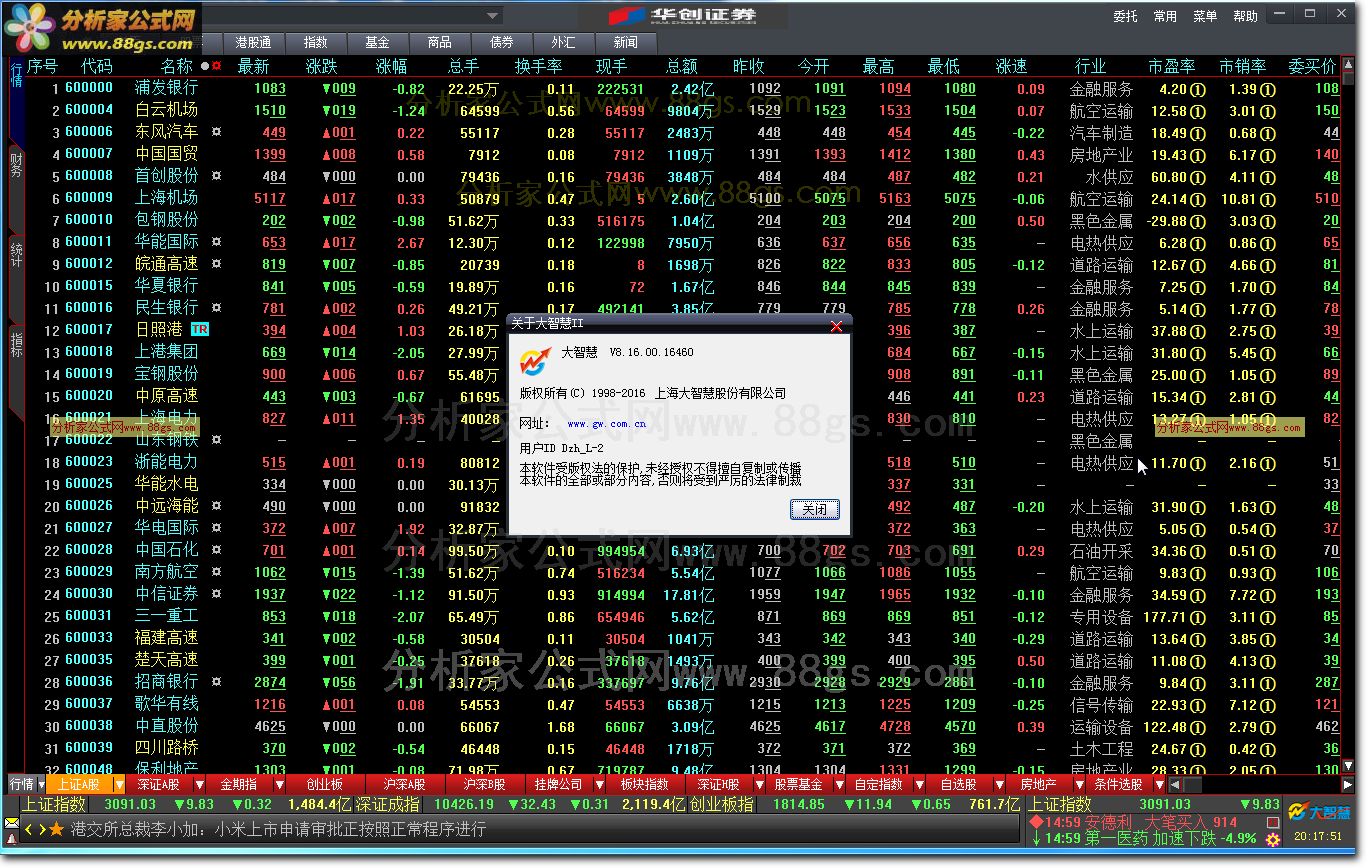Open the 菜单 menu
1368x868 pixels.
[1205, 16]
